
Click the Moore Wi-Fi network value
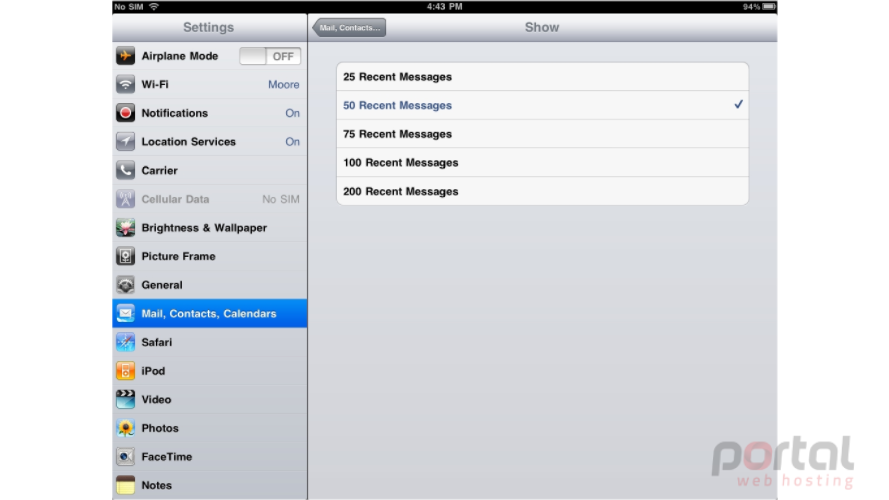pos(283,84)
